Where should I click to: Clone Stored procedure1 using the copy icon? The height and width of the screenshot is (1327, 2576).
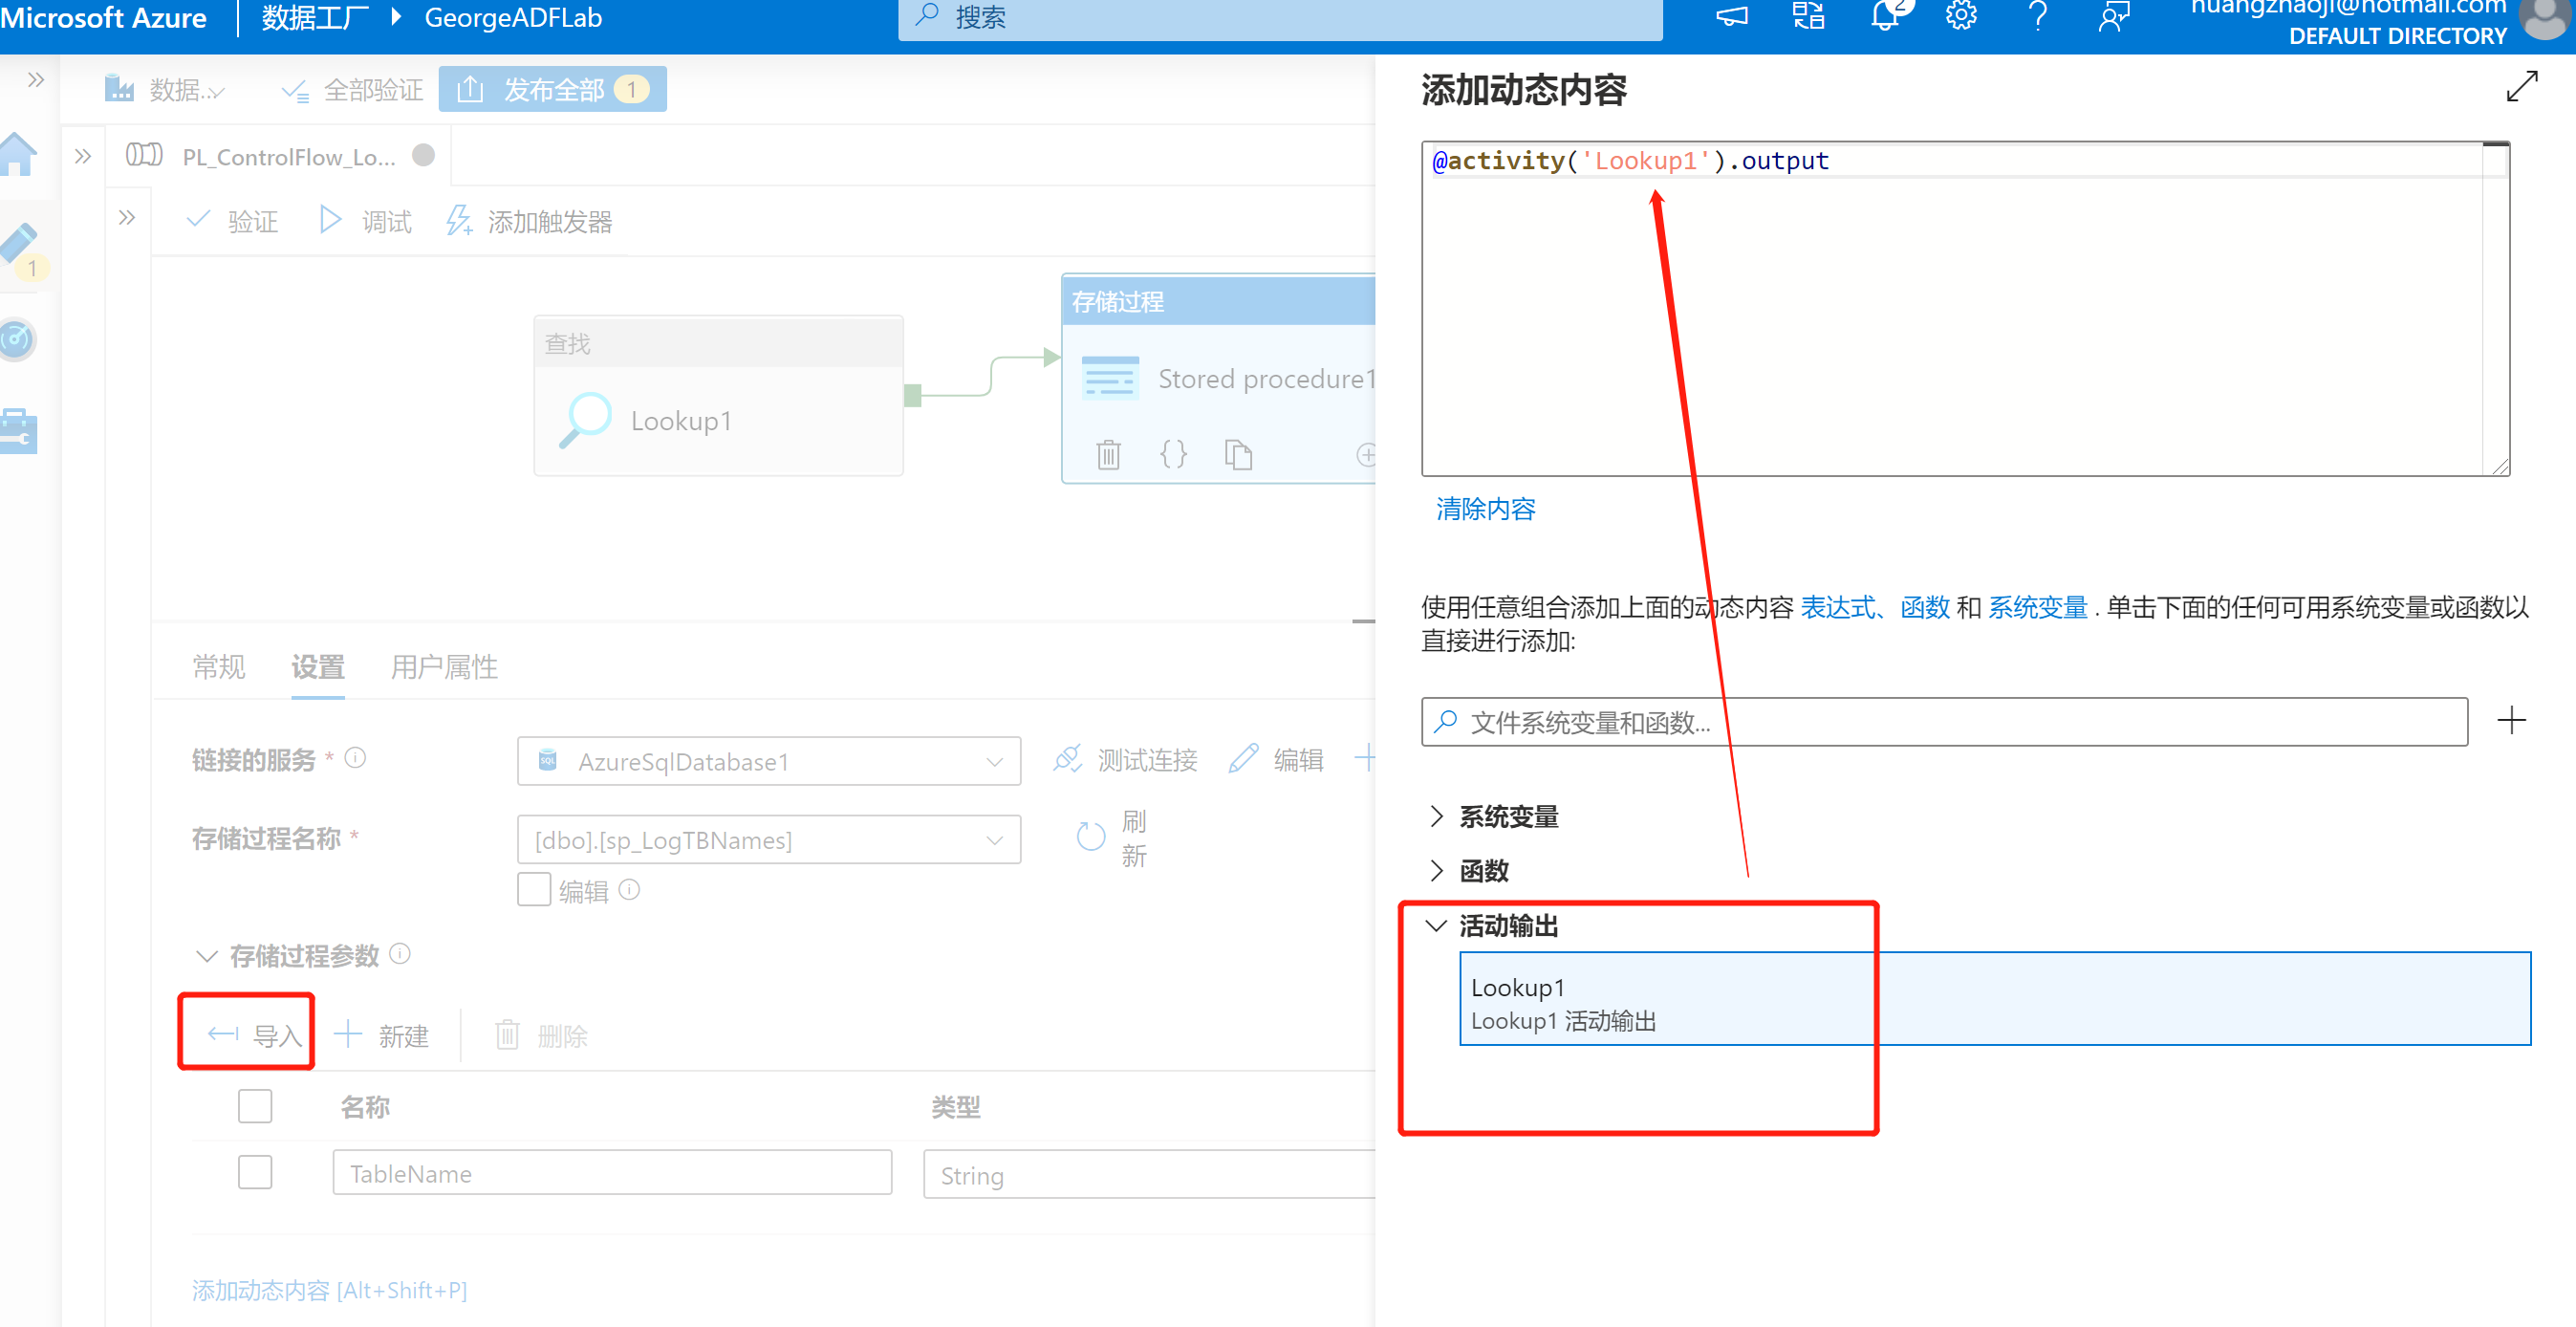pos(1240,454)
